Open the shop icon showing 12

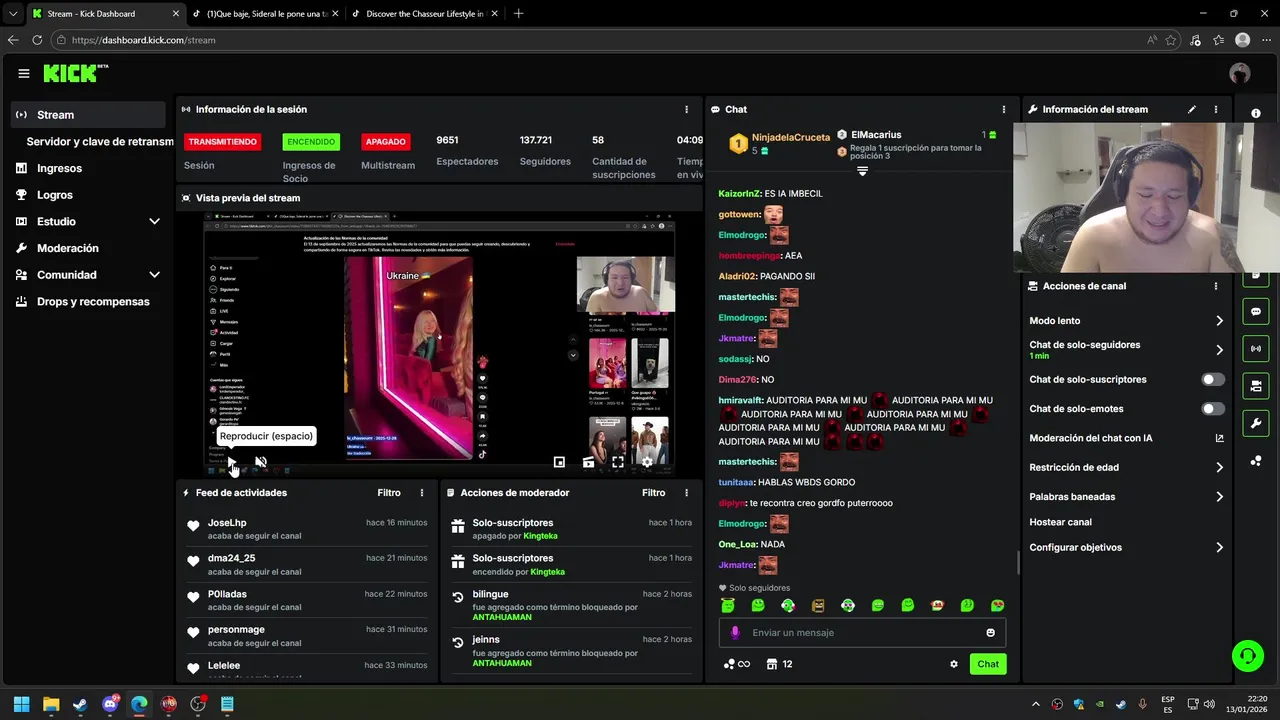[779, 664]
